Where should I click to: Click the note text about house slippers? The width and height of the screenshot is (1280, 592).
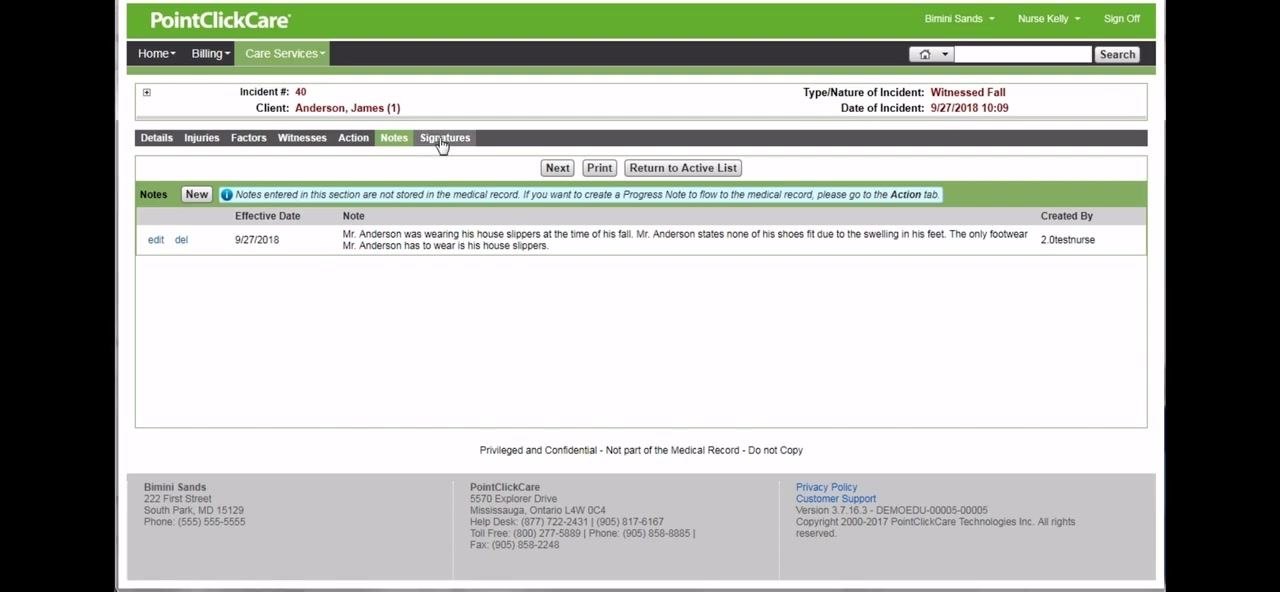coord(685,240)
